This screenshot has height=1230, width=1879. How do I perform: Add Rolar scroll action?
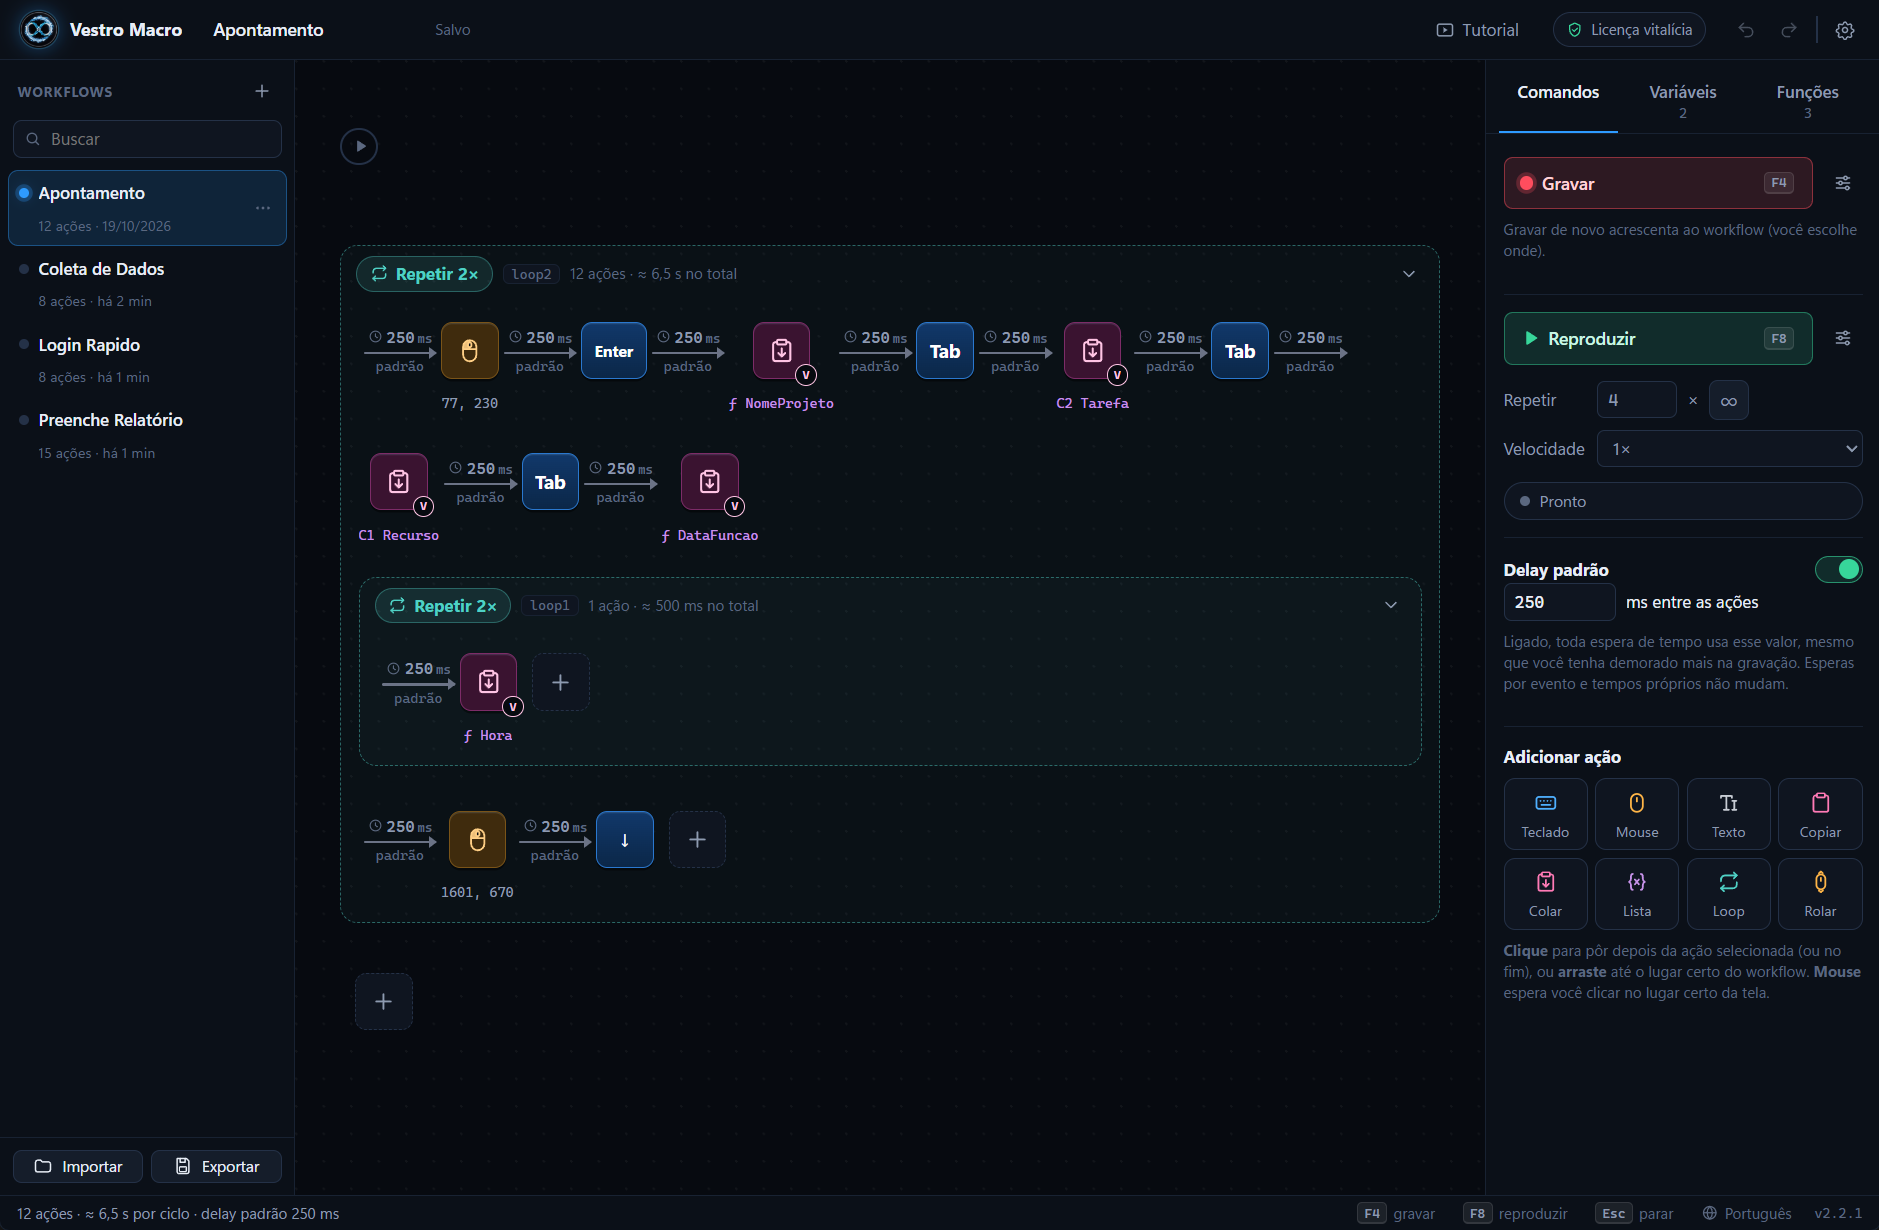pos(1820,893)
